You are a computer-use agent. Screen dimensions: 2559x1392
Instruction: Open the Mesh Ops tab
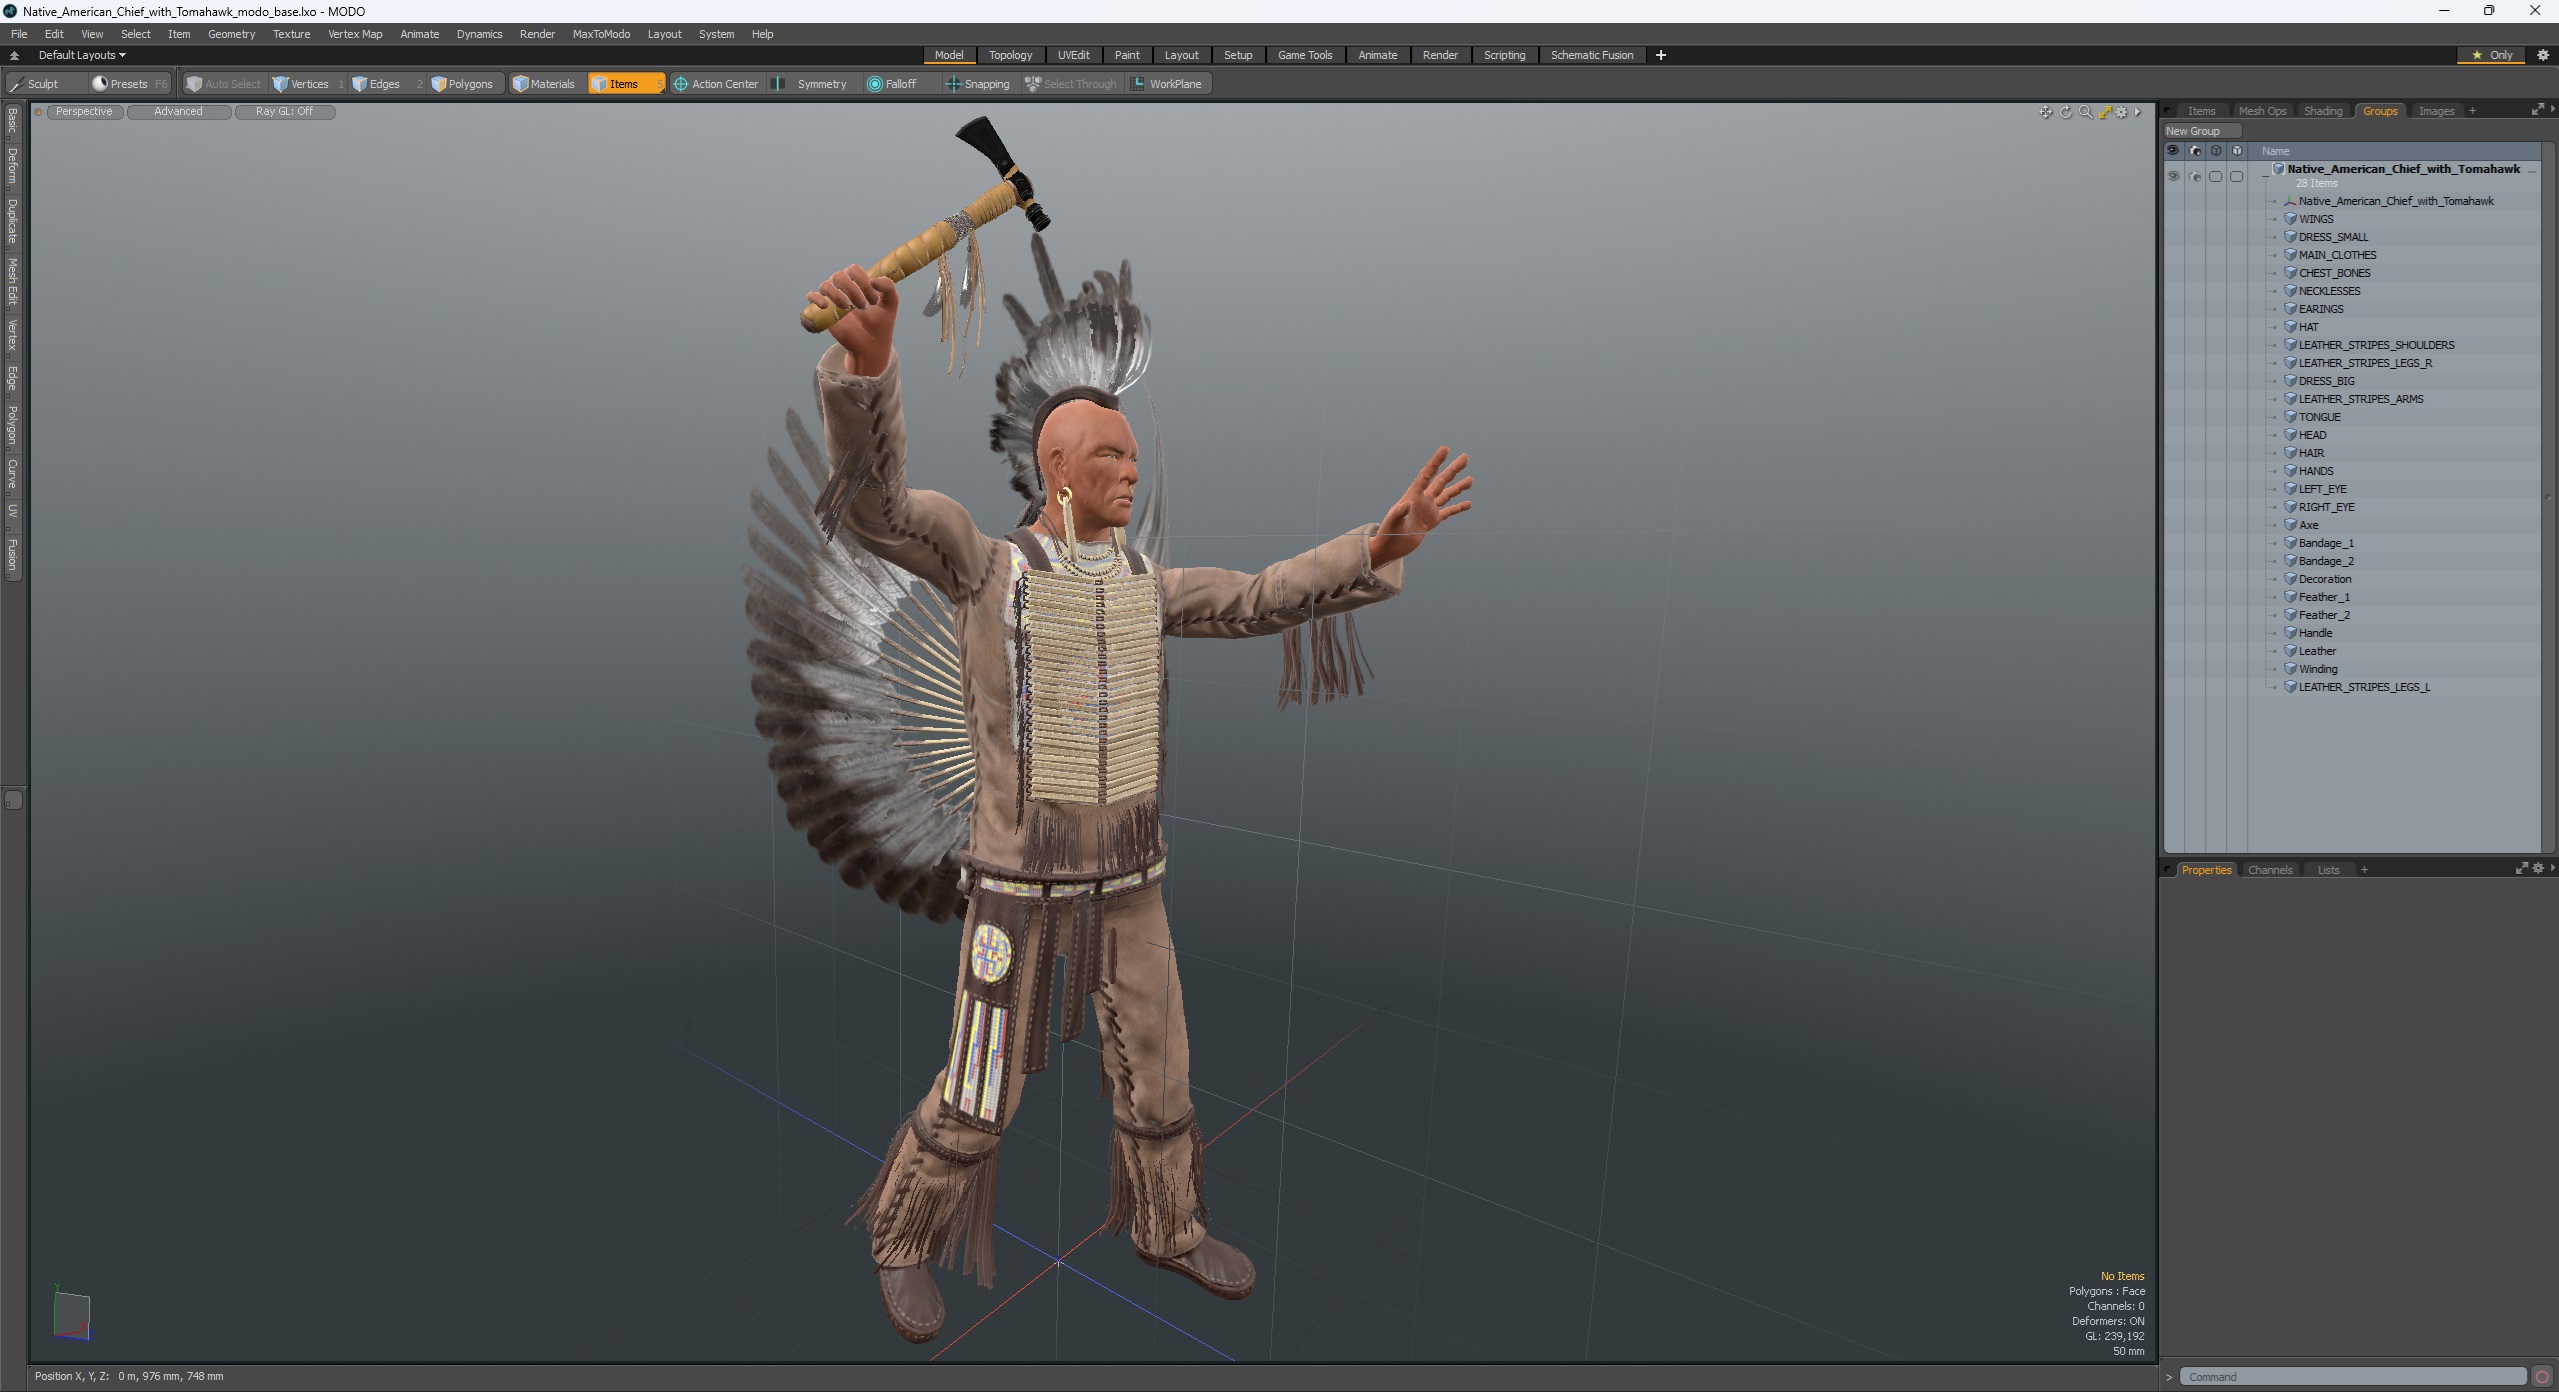tap(2262, 111)
